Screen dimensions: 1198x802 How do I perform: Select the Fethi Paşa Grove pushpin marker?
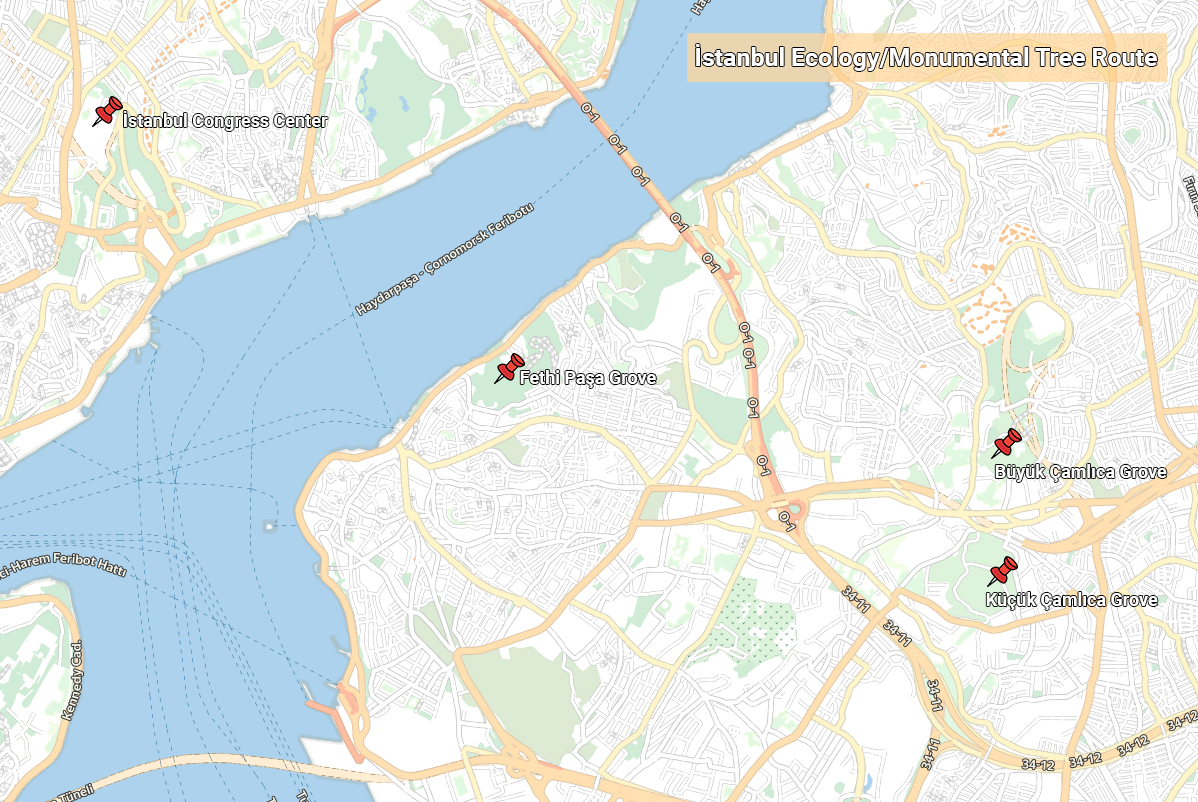click(510, 368)
